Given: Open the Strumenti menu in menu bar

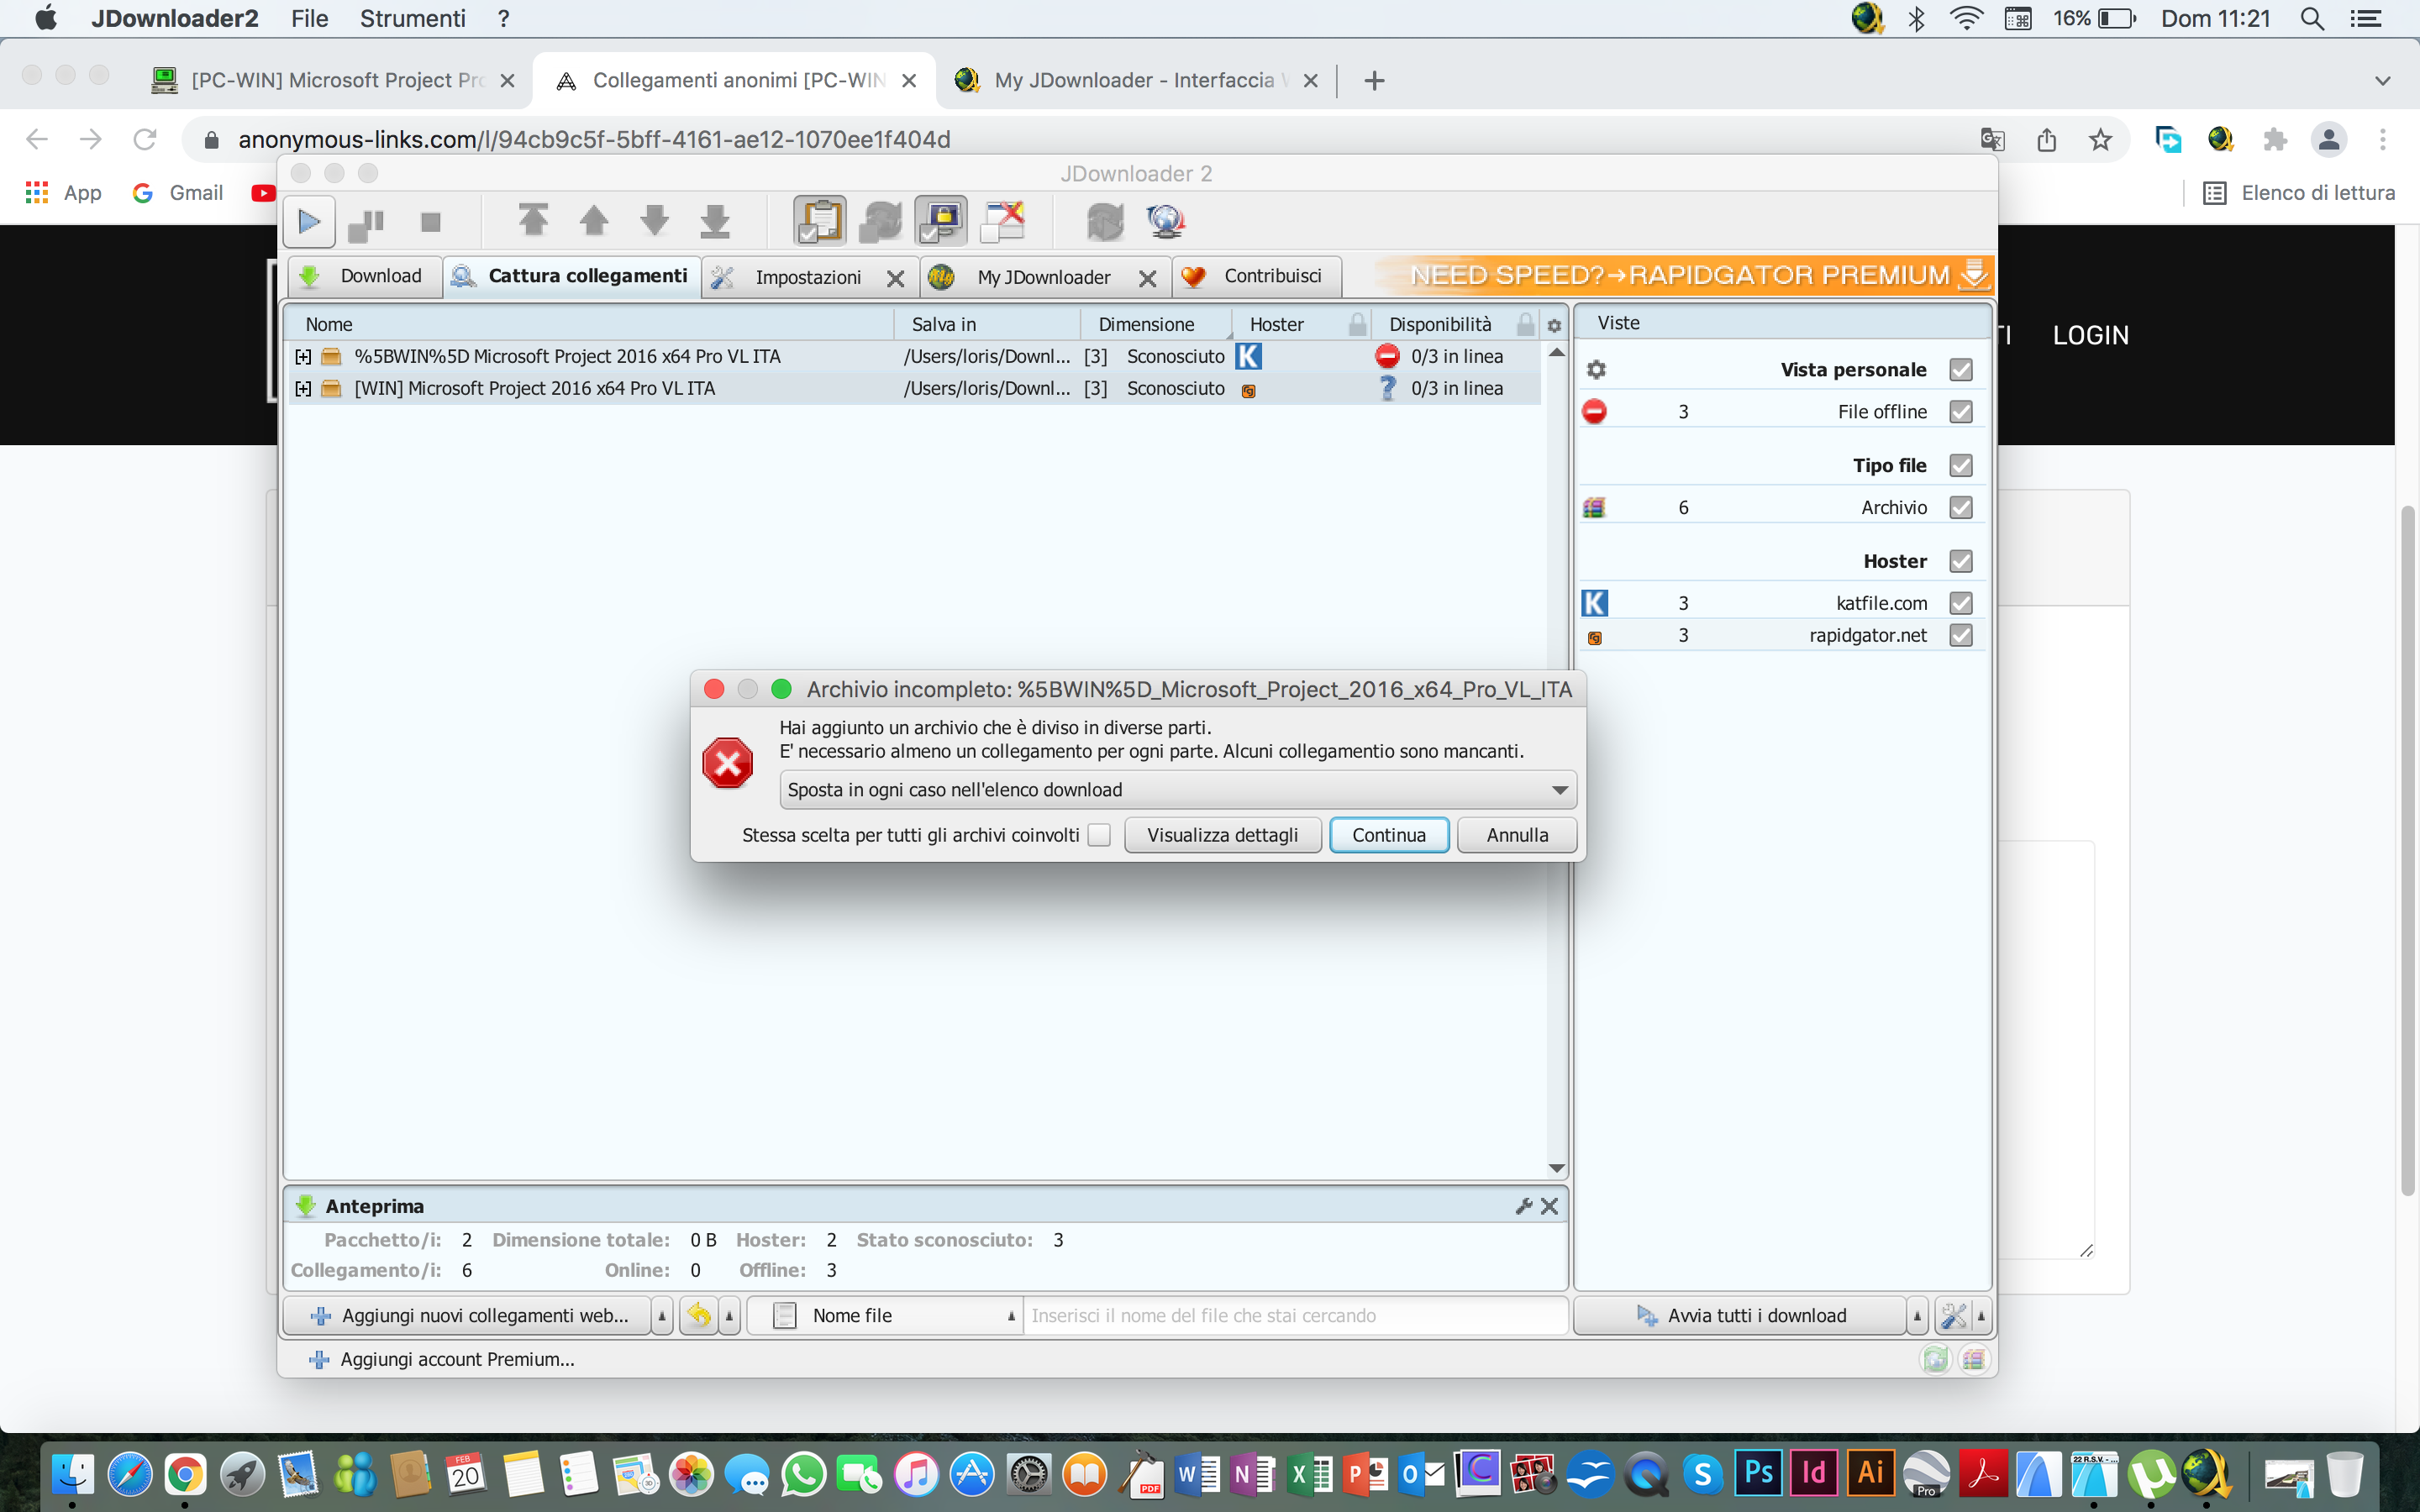Looking at the screenshot, I should (412, 18).
